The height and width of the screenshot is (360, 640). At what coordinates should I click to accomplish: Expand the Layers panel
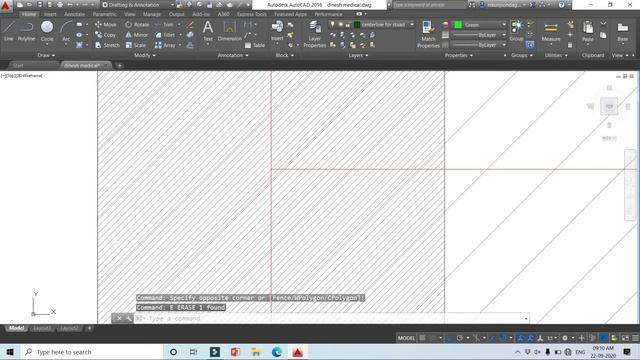coord(358,55)
